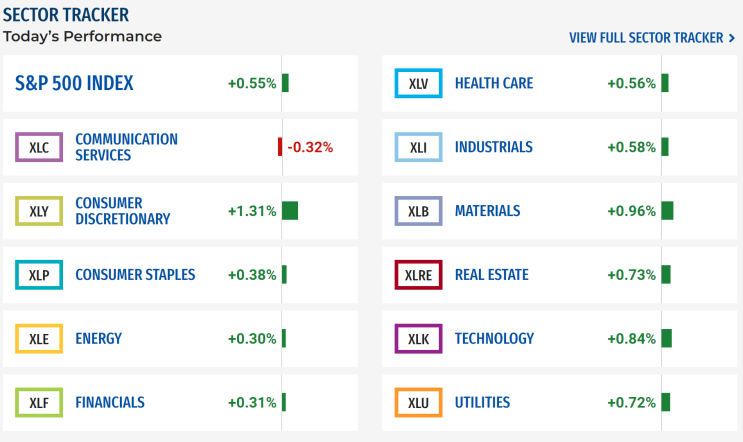This screenshot has height=442, width=743.
Task: Open the XLRE ticker badge
Action: [x=418, y=275]
